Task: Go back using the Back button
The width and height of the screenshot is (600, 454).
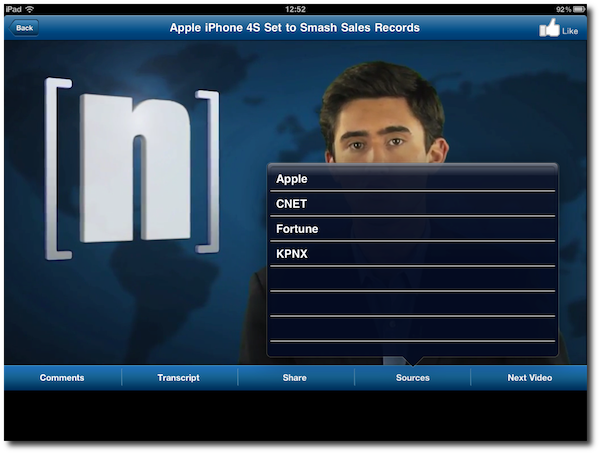Action: (24, 28)
